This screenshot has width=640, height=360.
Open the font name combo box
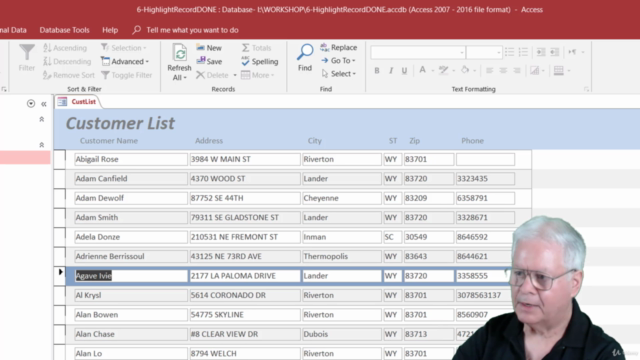click(x=418, y=52)
